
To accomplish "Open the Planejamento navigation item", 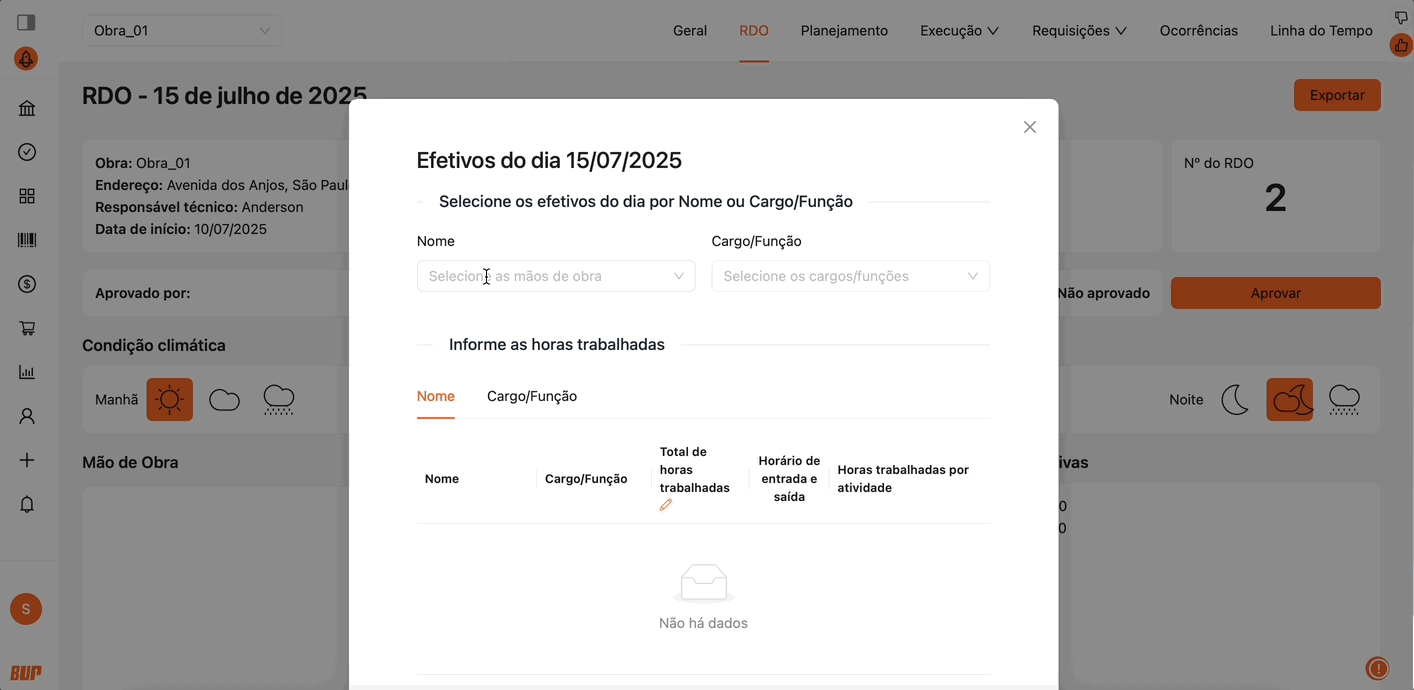I will coord(843,31).
